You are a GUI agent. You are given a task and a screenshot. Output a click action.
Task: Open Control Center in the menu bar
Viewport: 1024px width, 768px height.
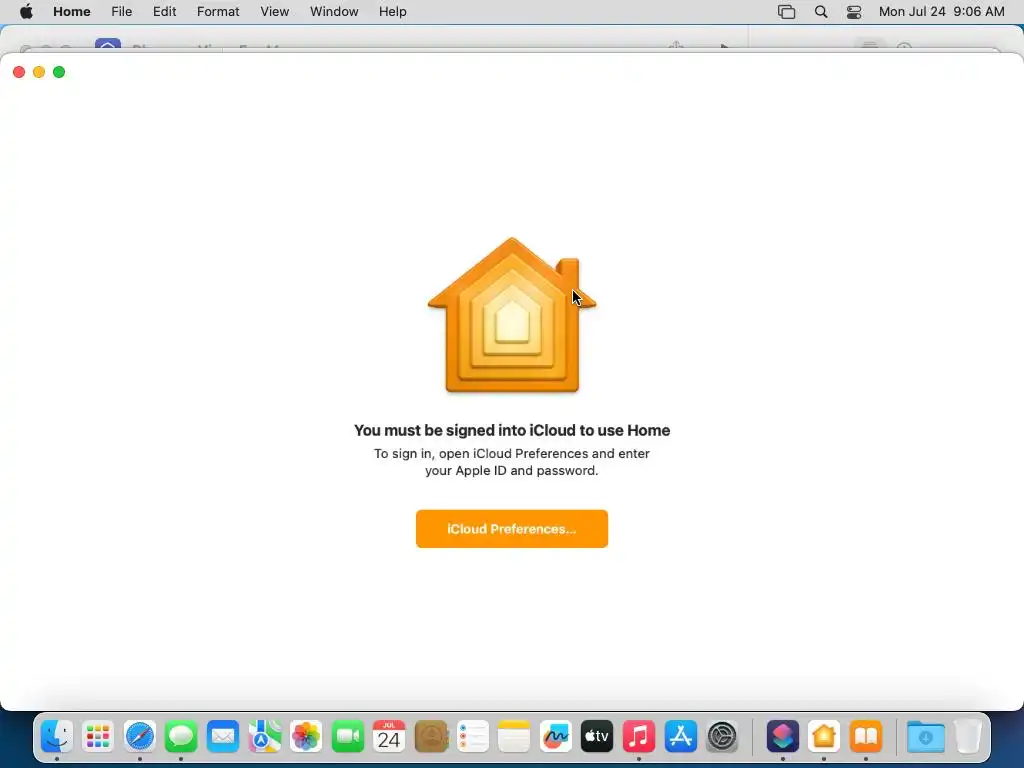[854, 12]
